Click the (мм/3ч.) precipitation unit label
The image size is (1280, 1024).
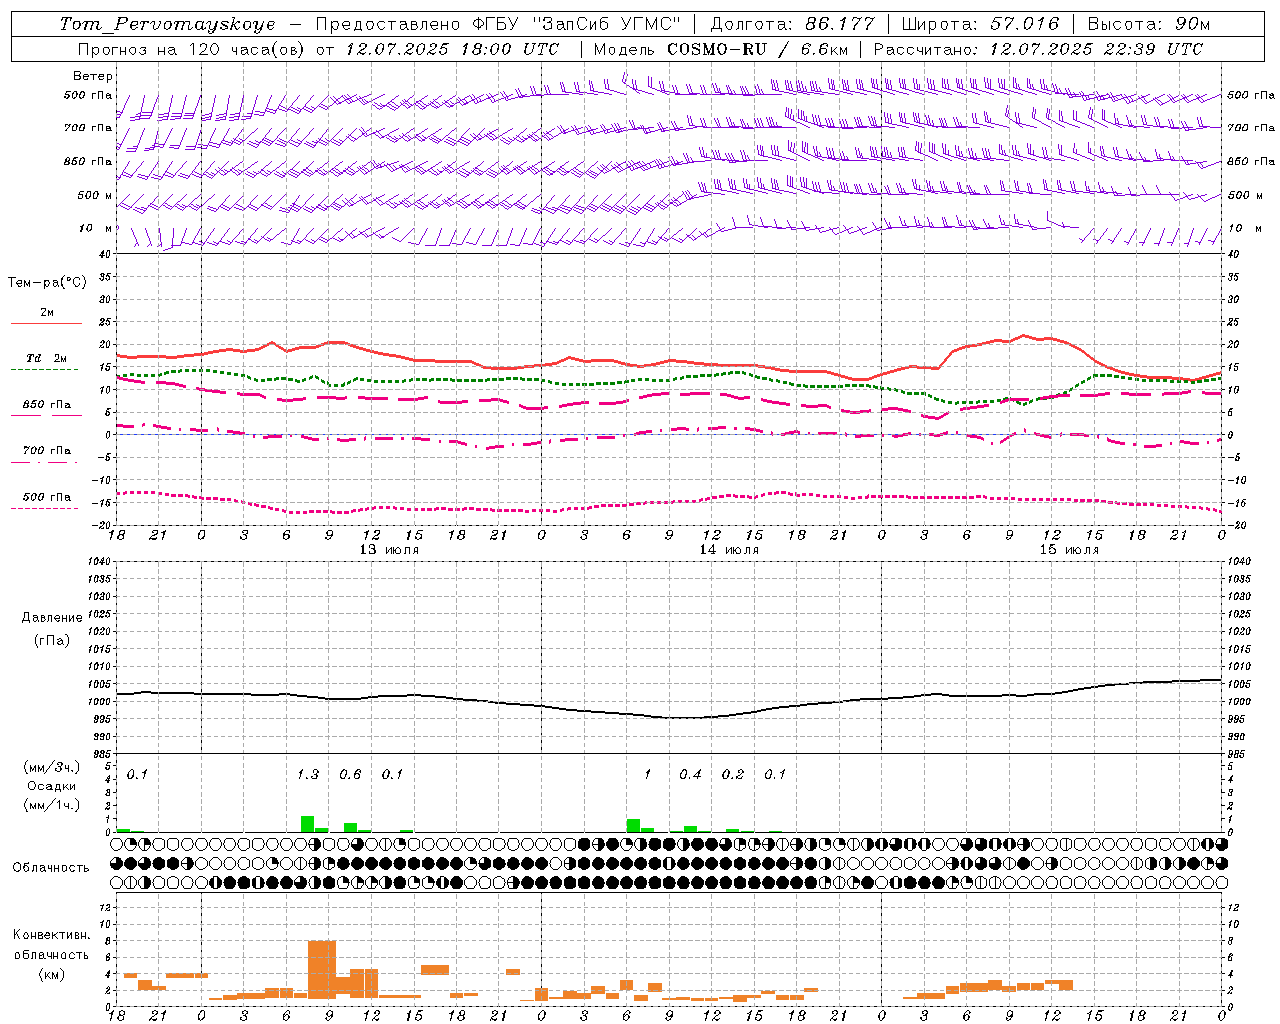click(52, 767)
